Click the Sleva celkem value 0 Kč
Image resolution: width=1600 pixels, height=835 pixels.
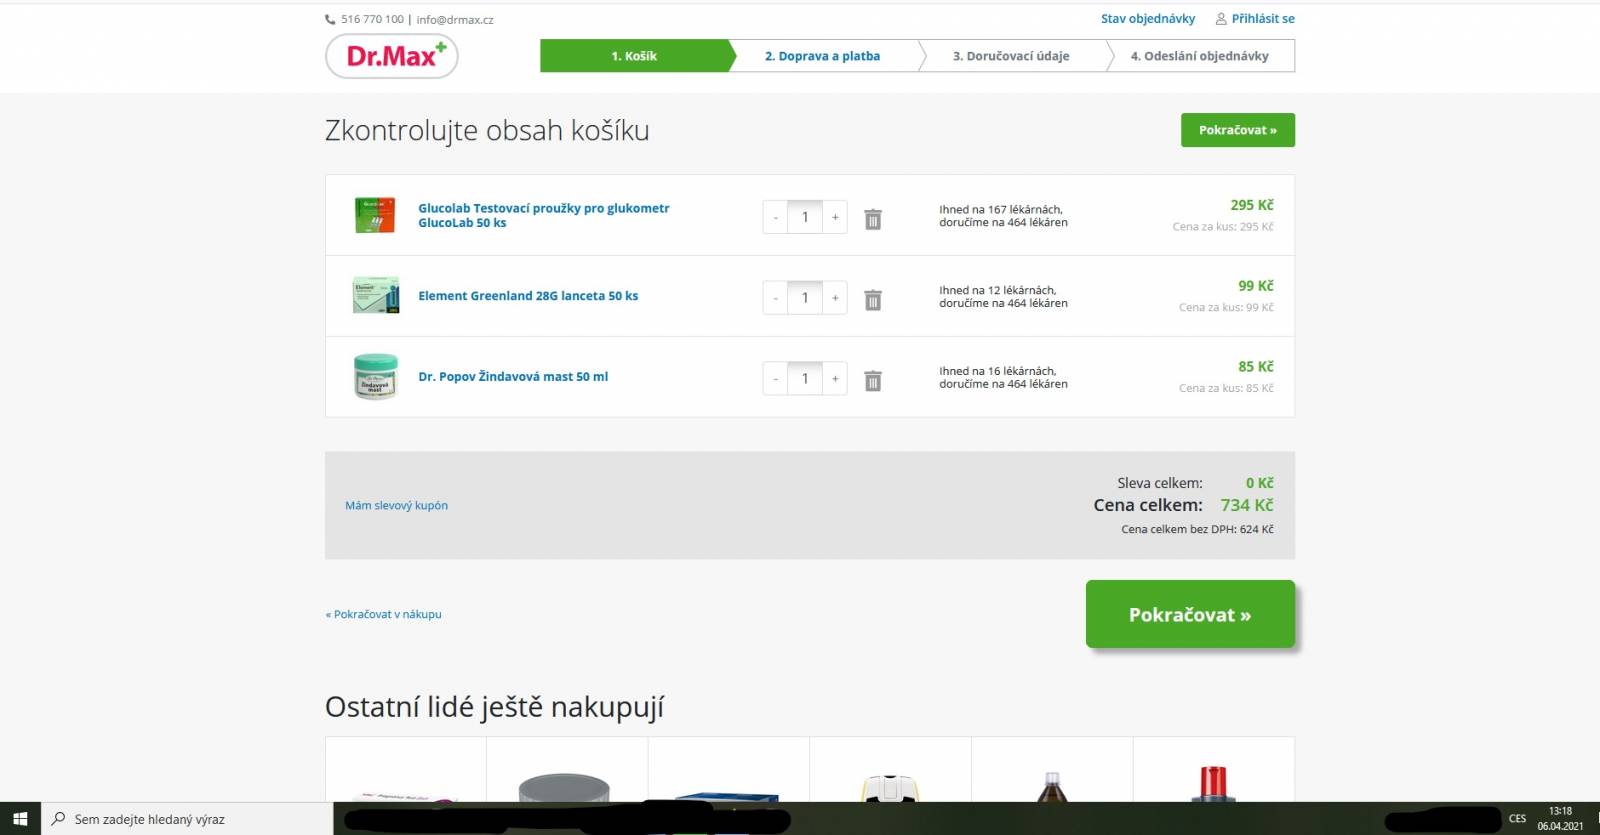tap(1260, 483)
